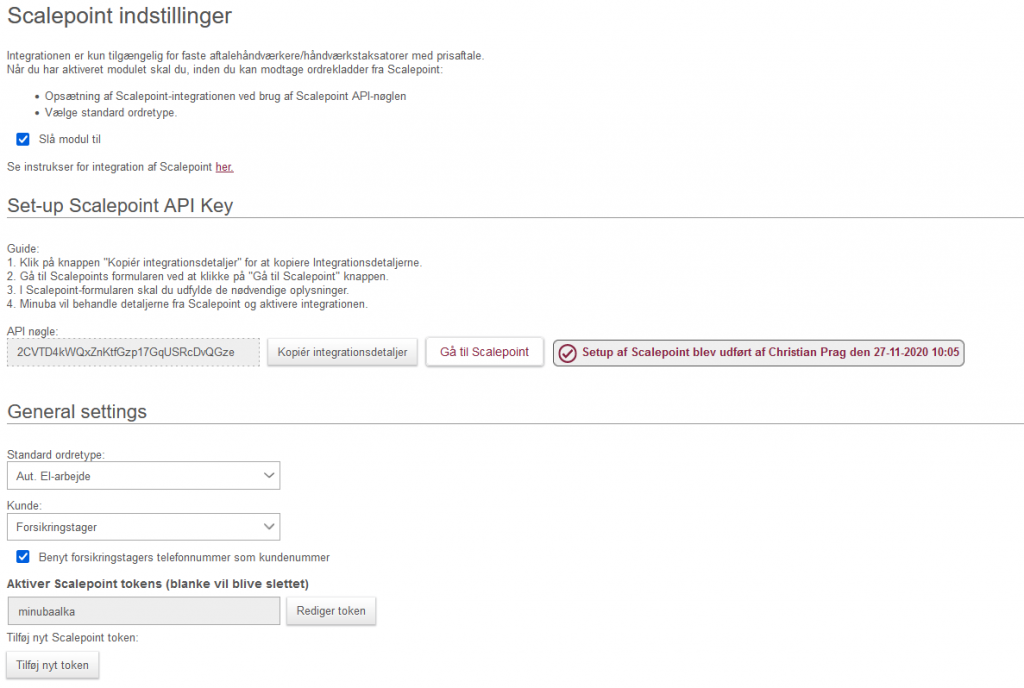
Task: Click the chevron on the Kunde dropdown
Action: tap(268, 527)
